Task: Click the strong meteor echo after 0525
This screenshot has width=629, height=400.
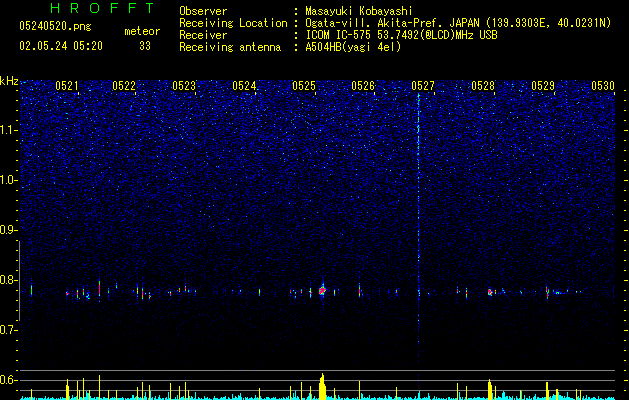Action: click(x=322, y=290)
